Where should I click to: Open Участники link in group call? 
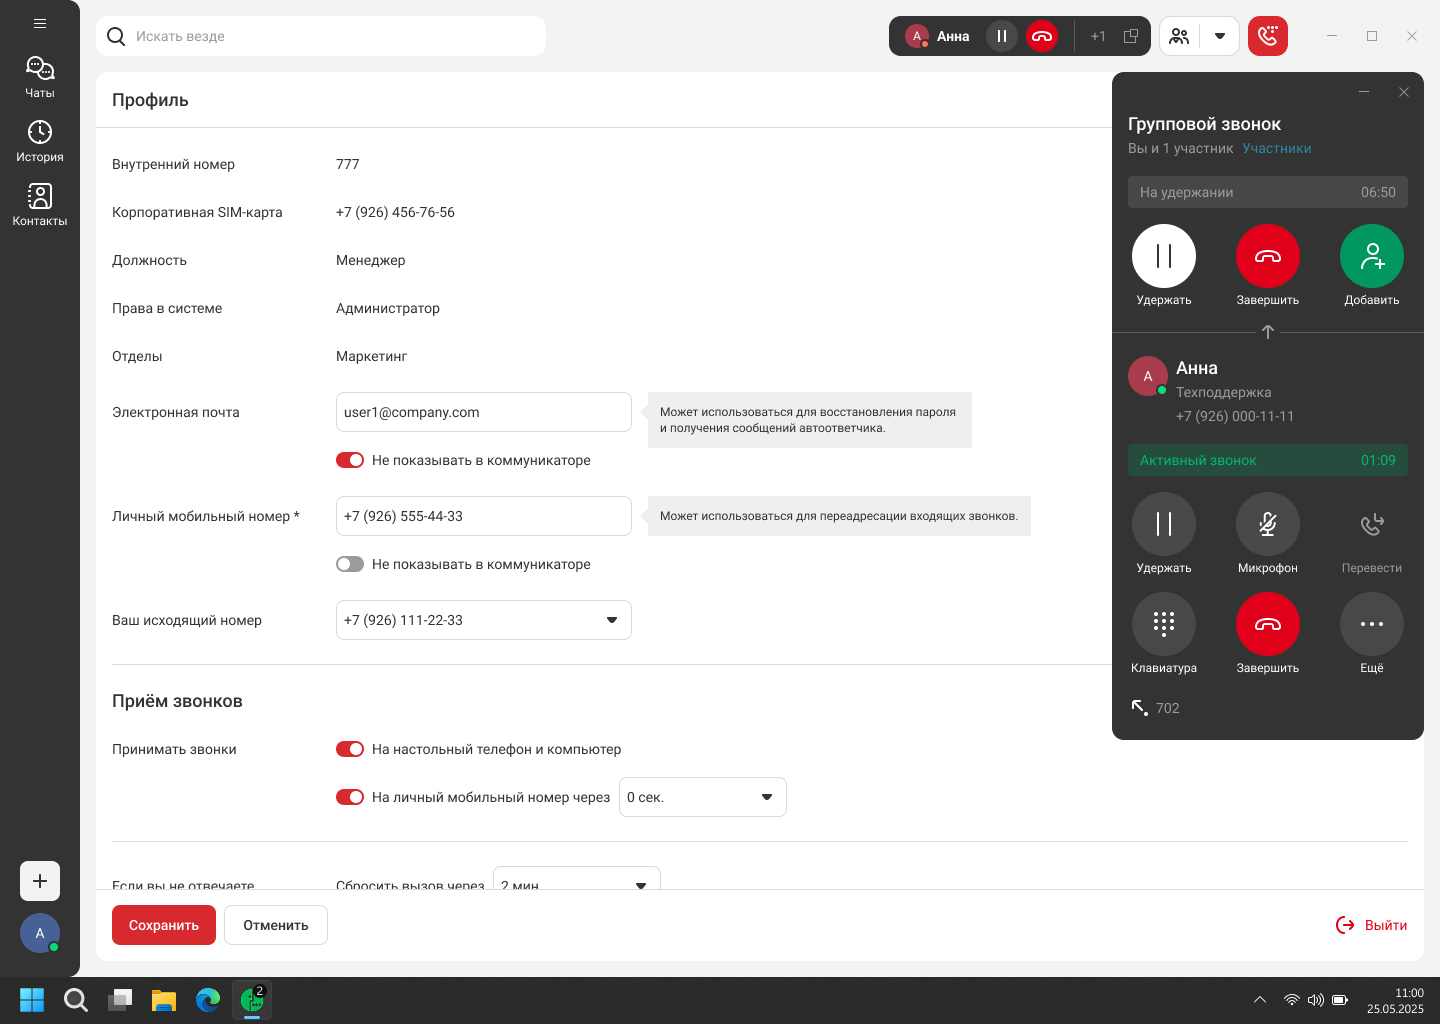point(1276,148)
